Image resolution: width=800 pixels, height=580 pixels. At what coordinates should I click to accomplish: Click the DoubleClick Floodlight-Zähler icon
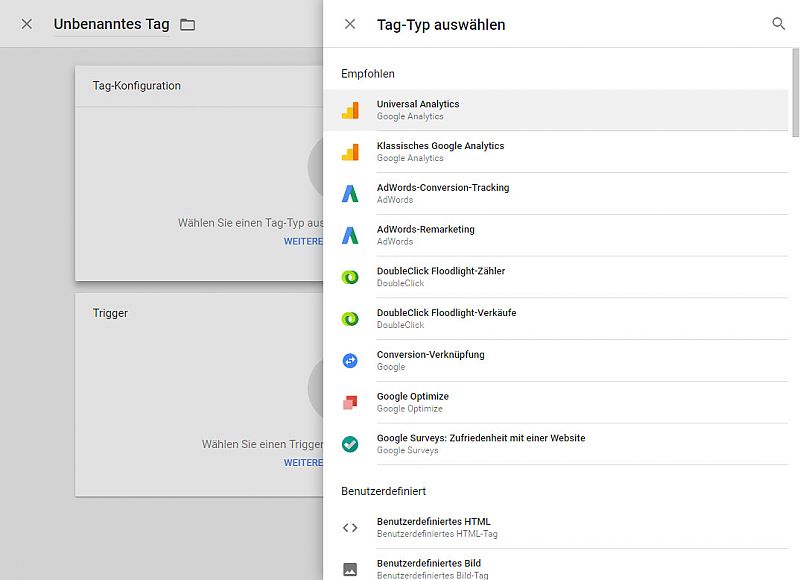tap(350, 278)
